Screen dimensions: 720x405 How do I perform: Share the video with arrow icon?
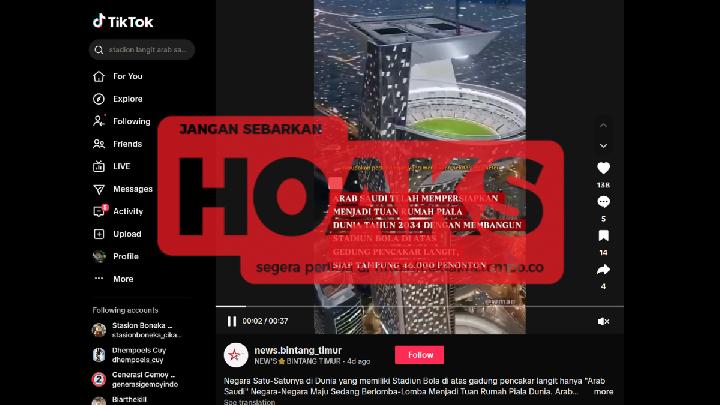pyautogui.click(x=603, y=270)
